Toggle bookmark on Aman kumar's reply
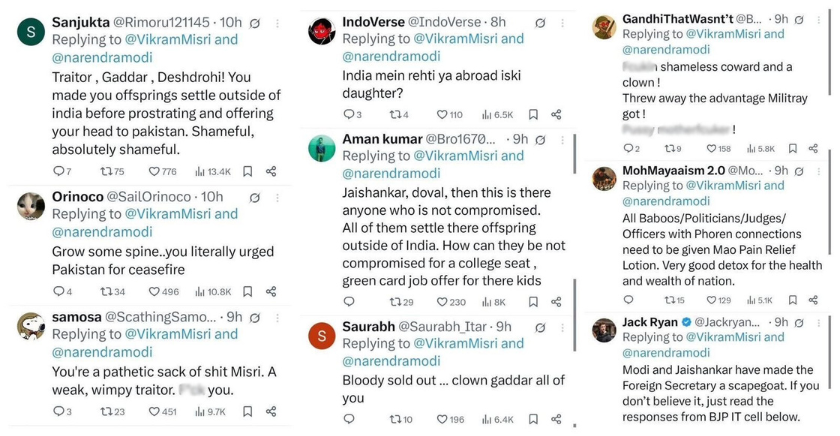Image resolution: width=840 pixels, height=436 pixels. pos(533,301)
